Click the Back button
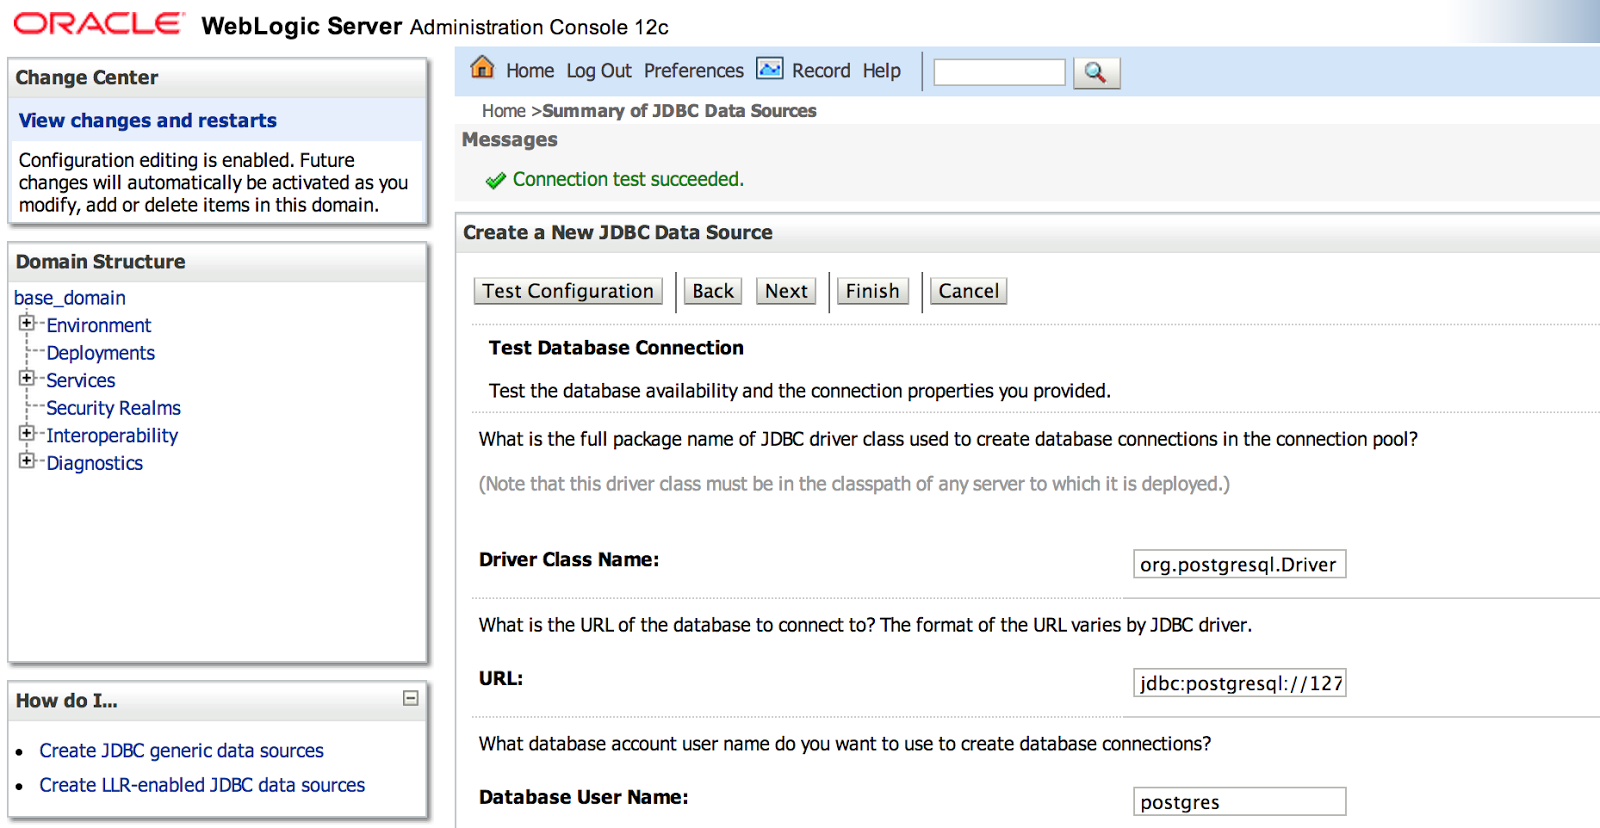The image size is (1600, 828). pyautogui.click(x=713, y=291)
